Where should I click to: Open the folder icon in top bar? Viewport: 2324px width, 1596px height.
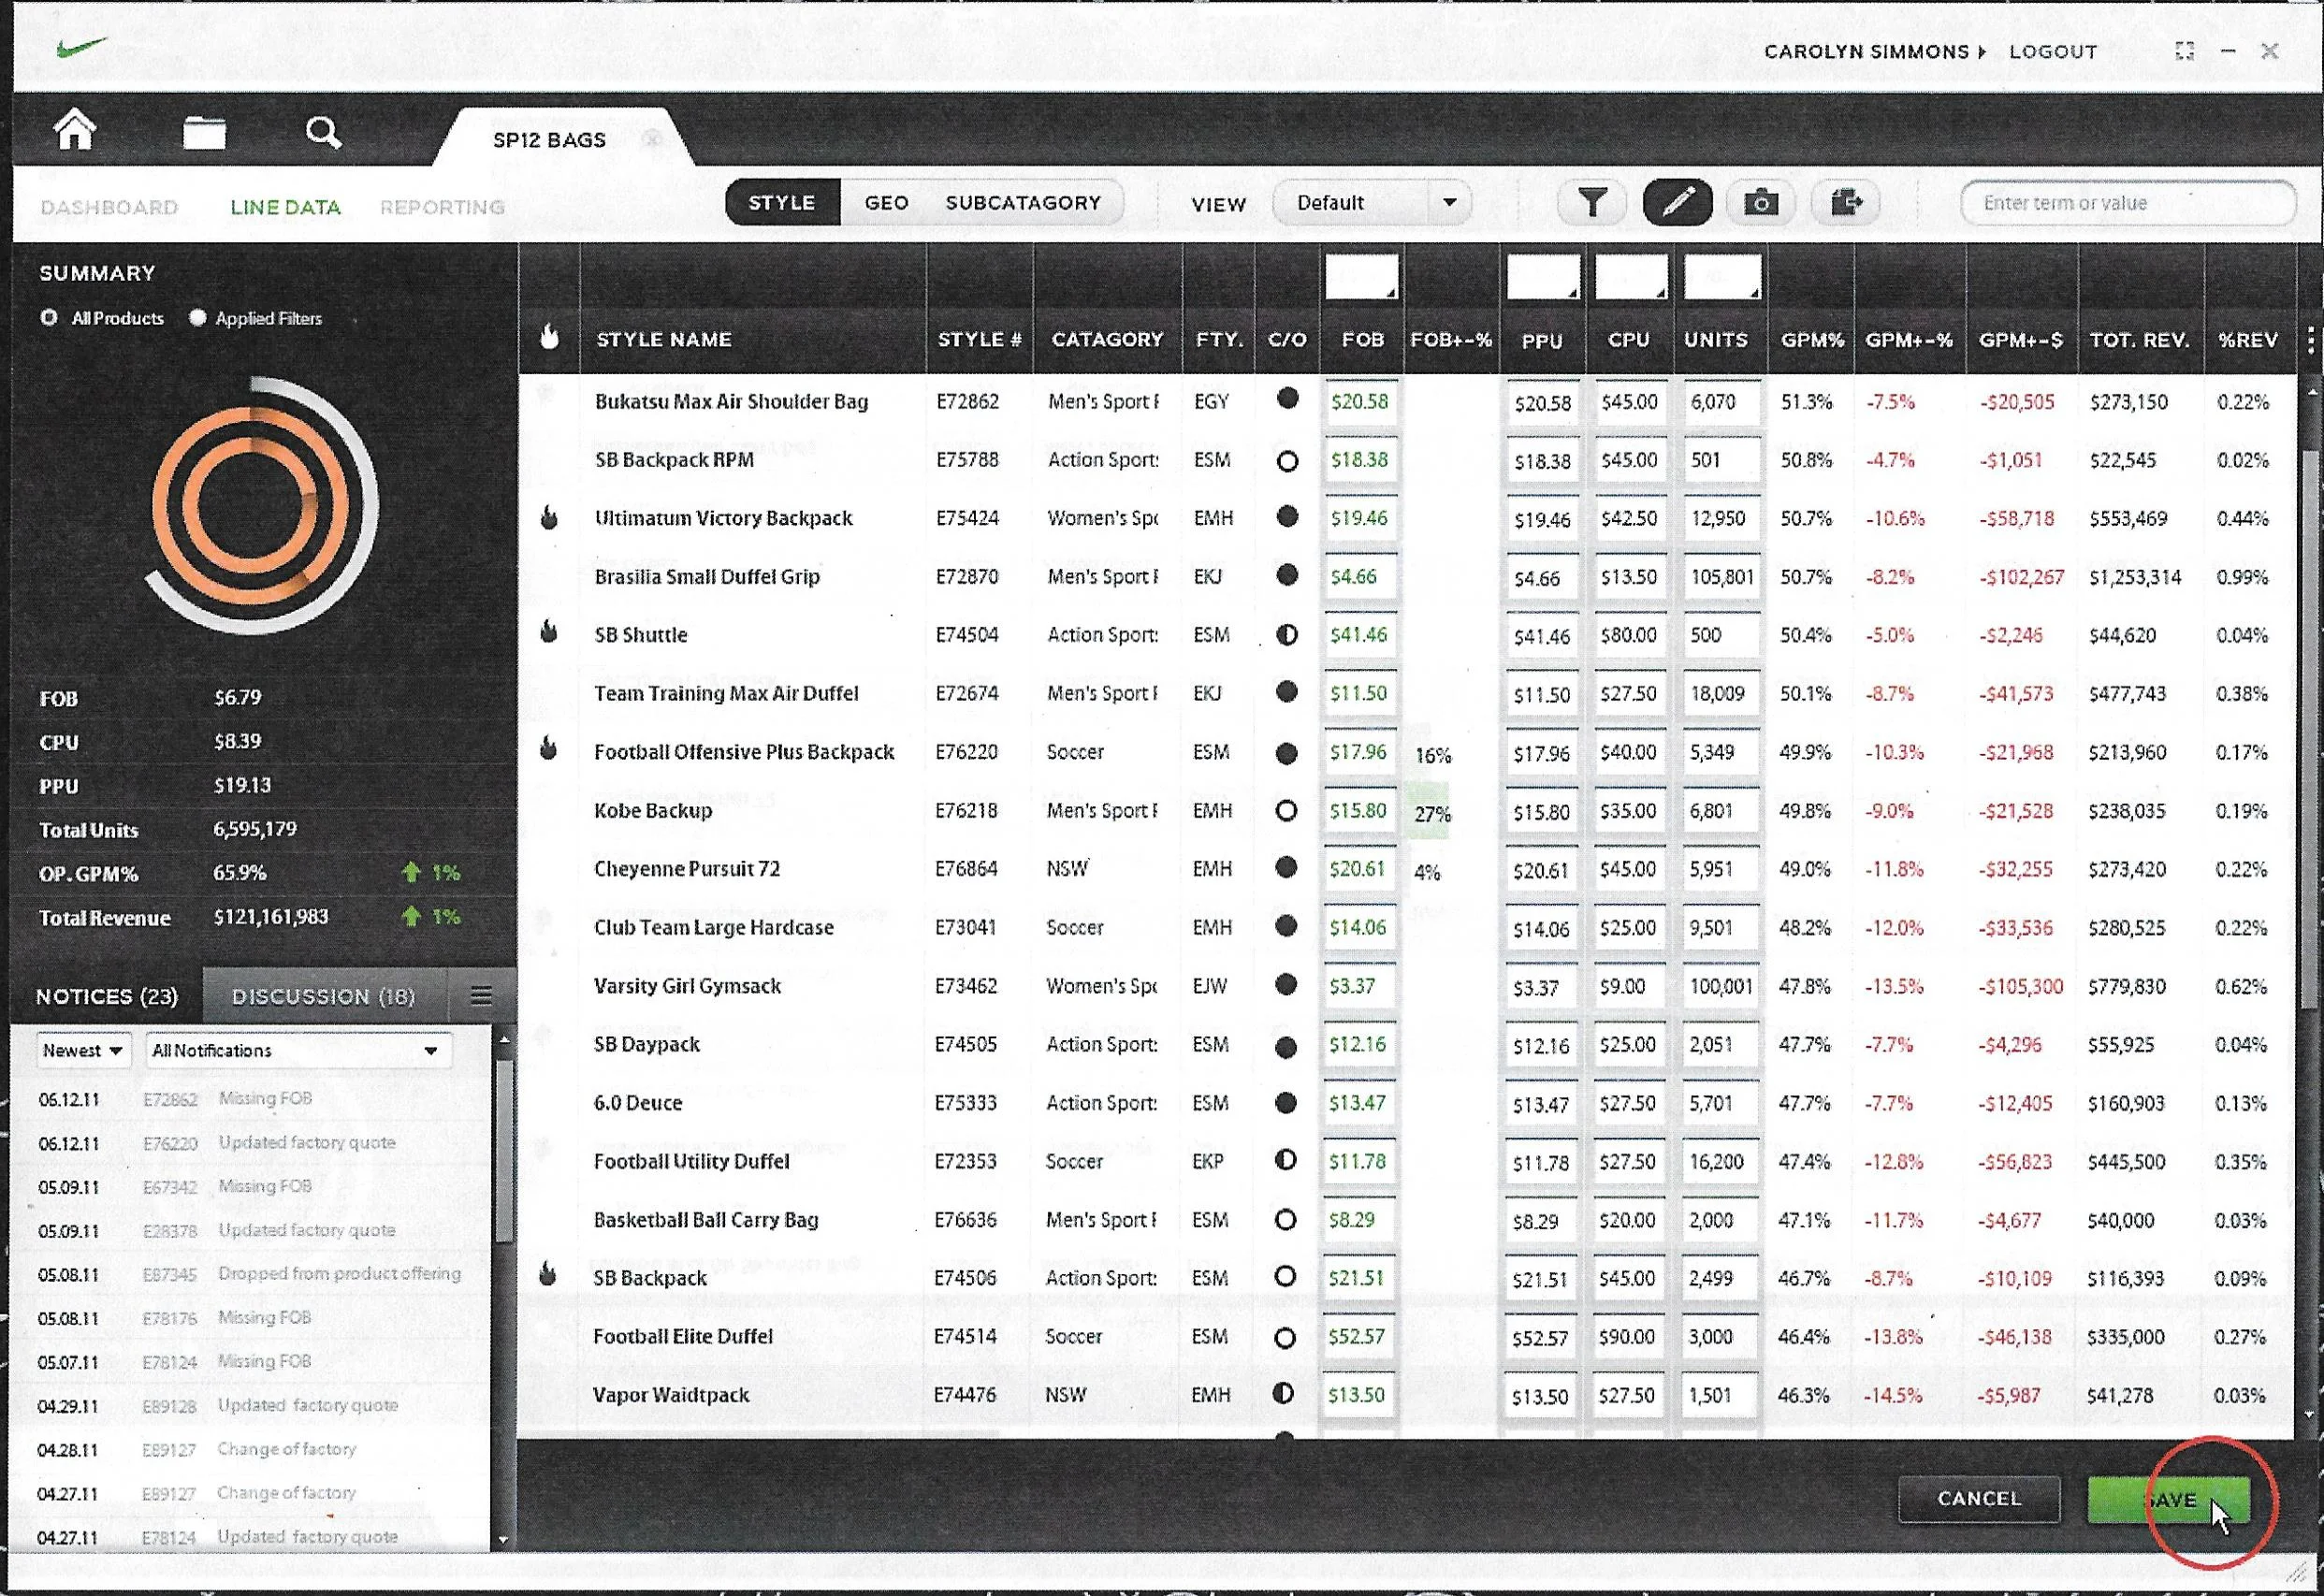point(204,132)
